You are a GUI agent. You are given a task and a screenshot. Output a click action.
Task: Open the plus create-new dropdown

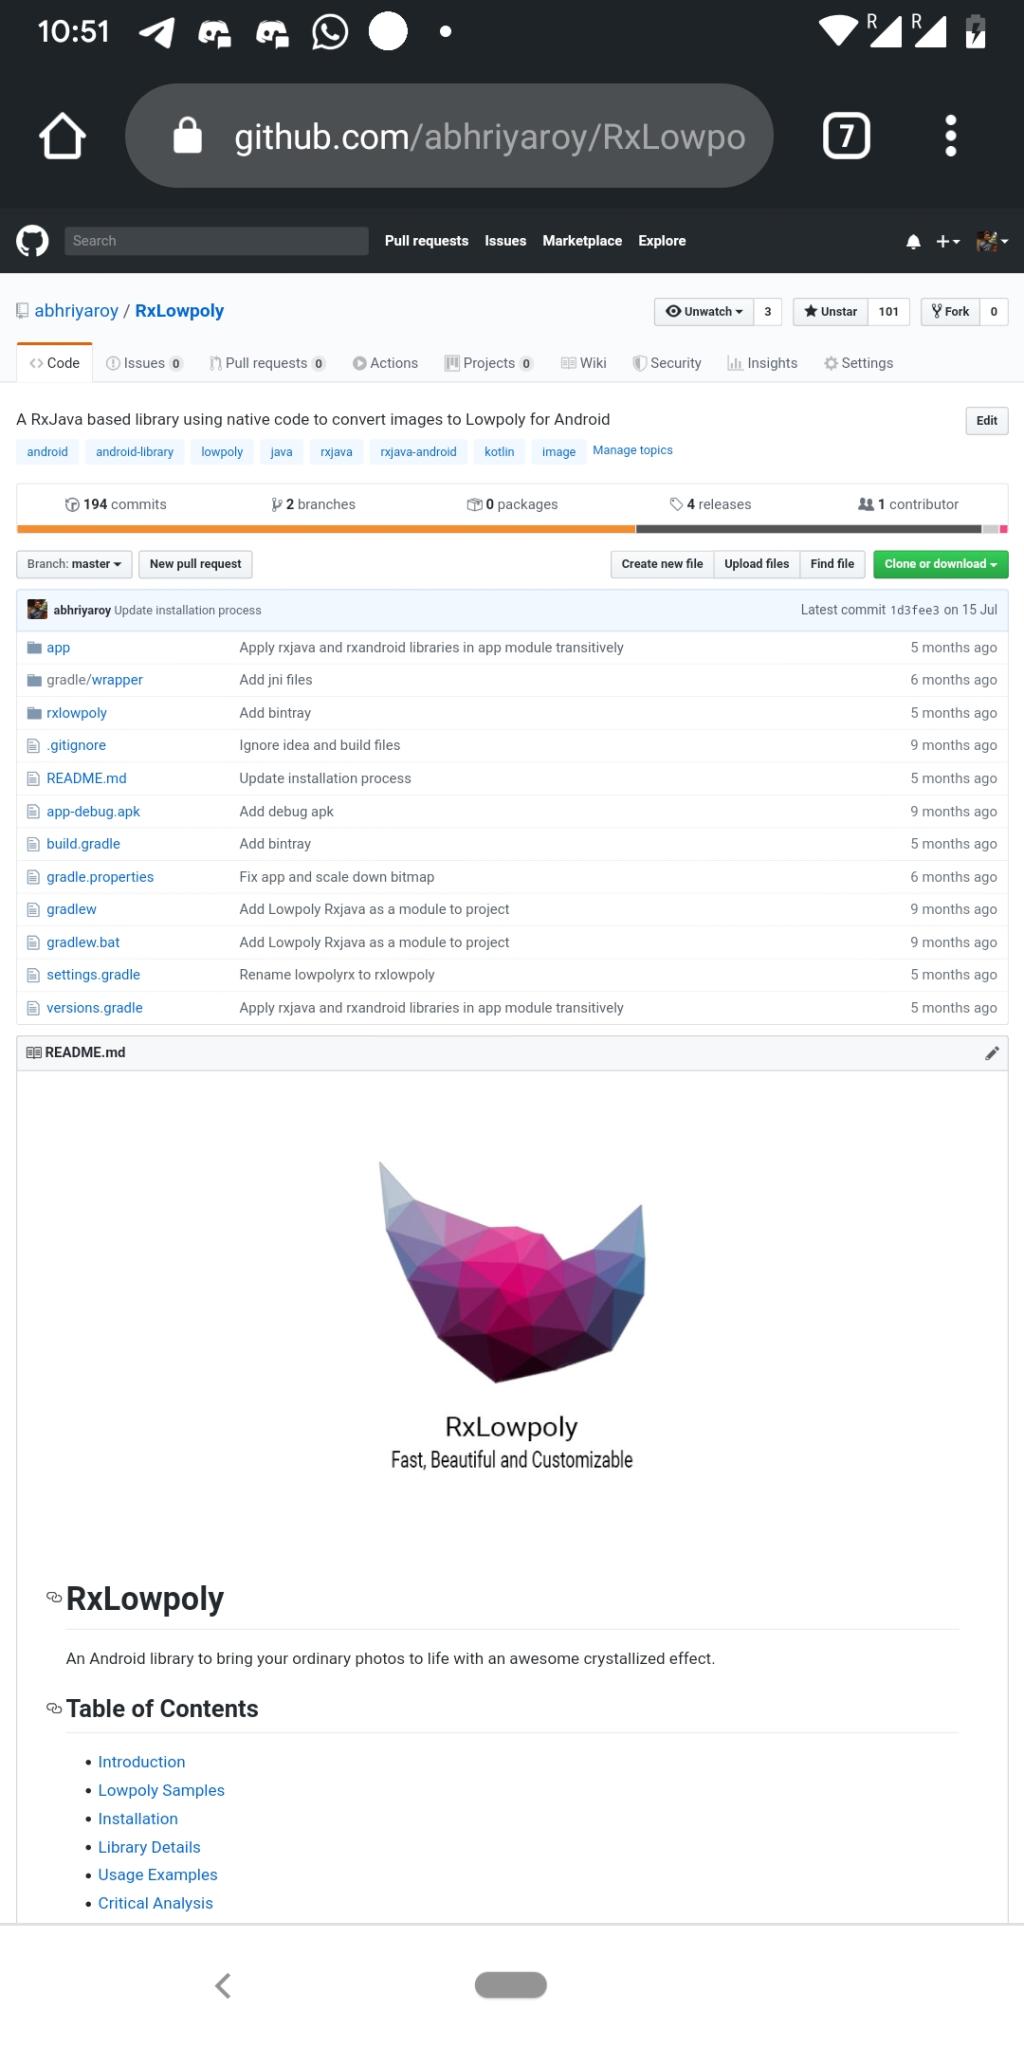(x=948, y=242)
